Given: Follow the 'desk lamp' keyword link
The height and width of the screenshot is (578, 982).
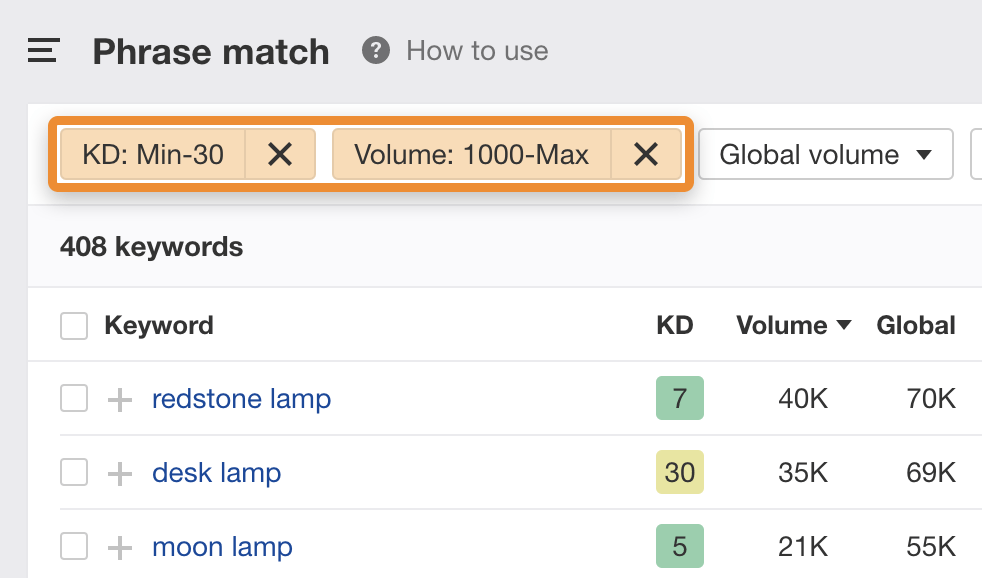Looking at the screenshot, I should (x=216, y=472).
